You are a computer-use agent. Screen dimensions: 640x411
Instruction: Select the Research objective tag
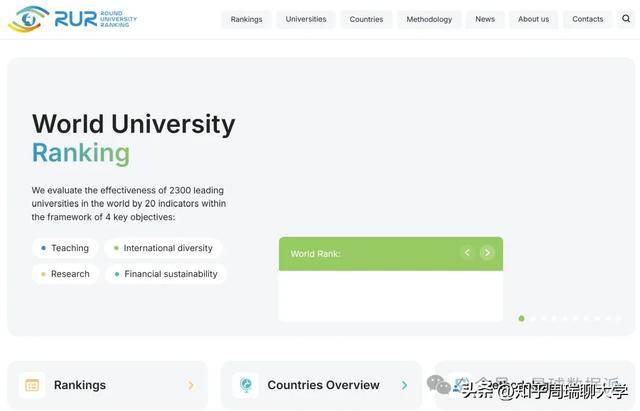65,274
